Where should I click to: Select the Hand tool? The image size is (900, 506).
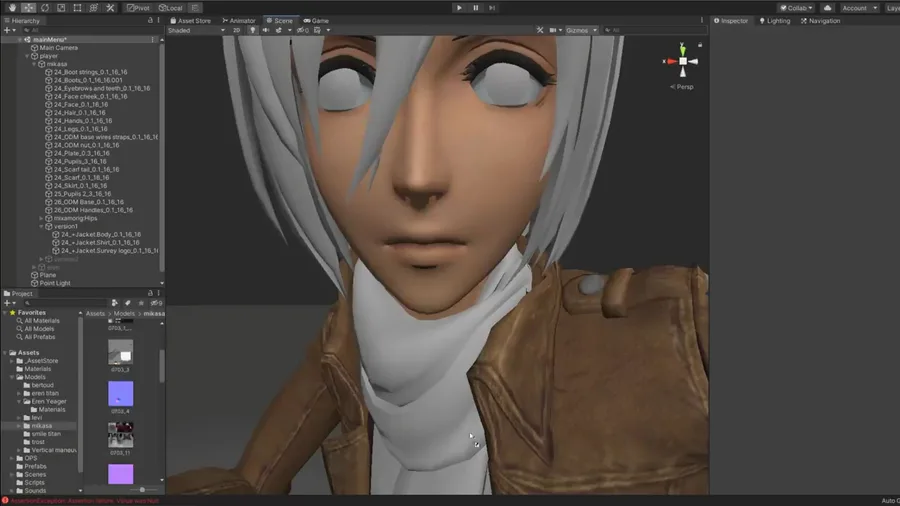(x=12, y=8)
